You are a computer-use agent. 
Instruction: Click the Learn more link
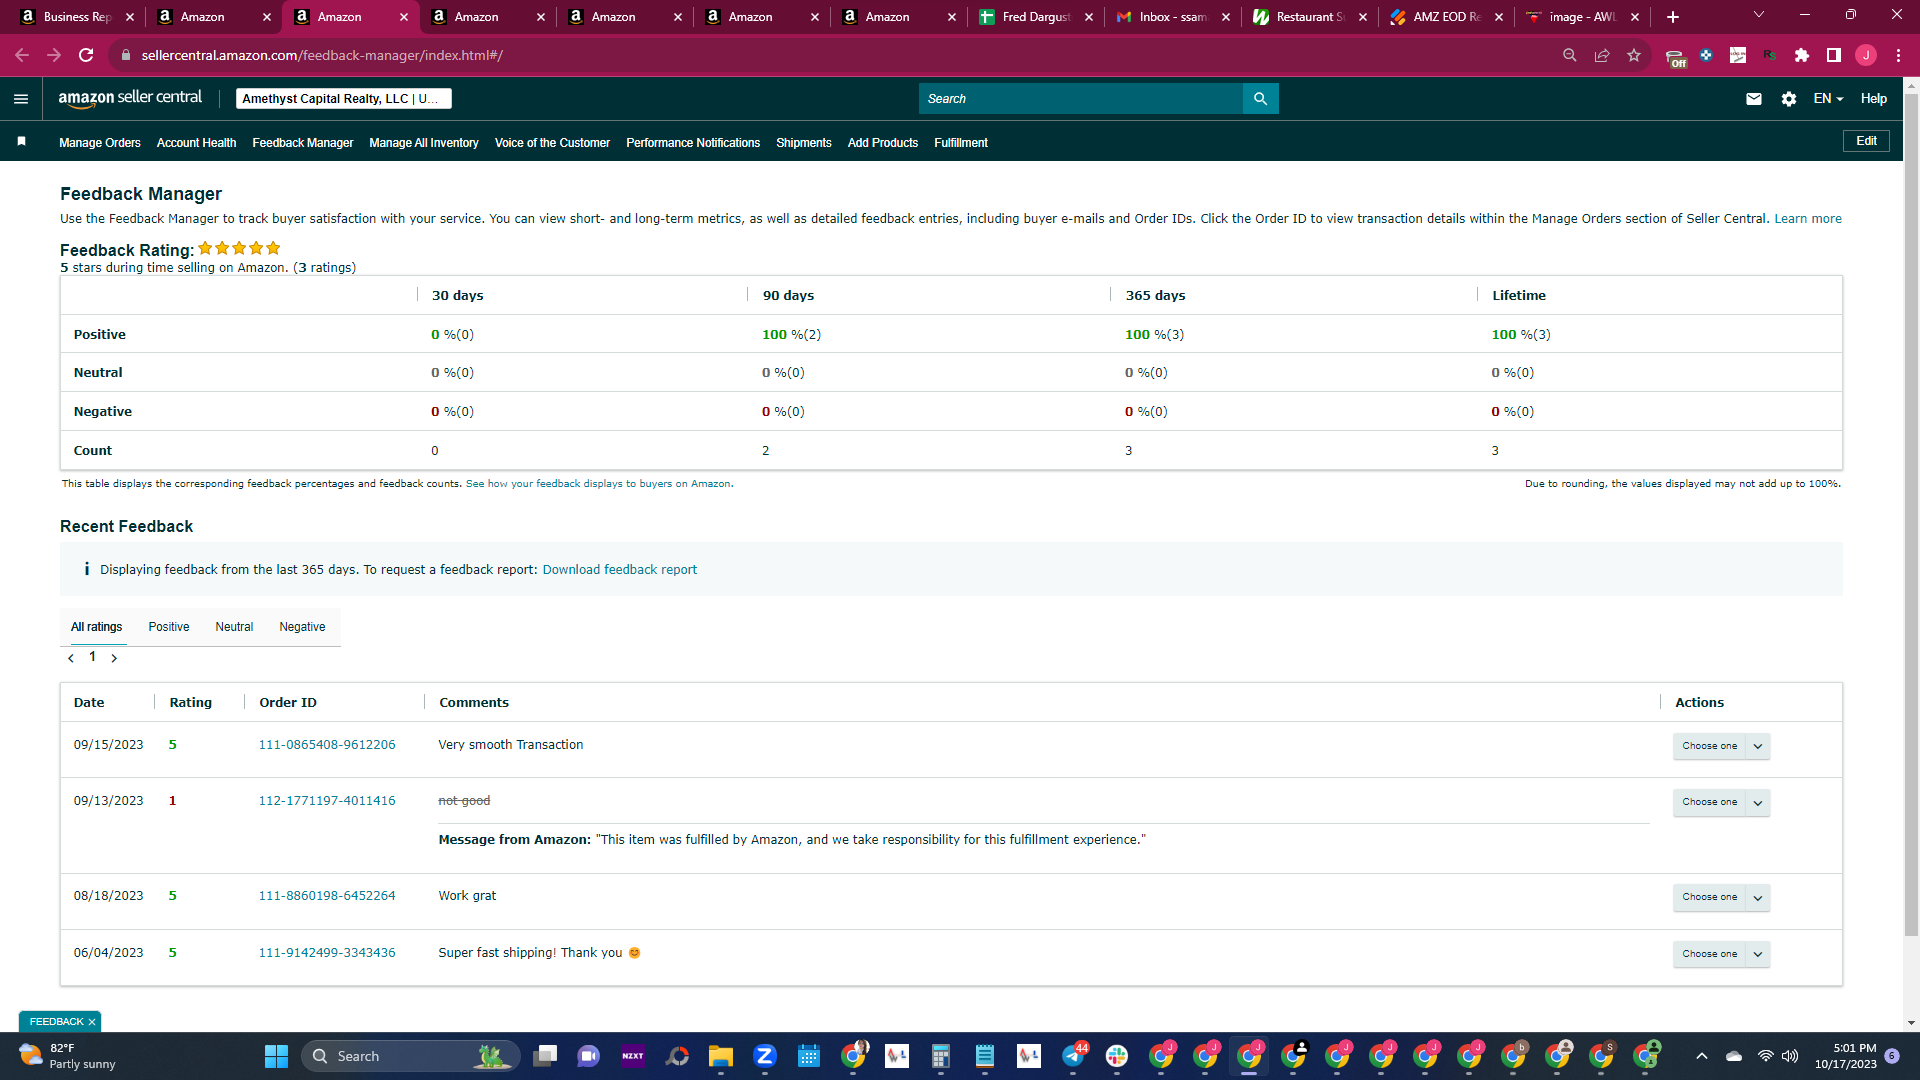pyautogui.click(x=1808, y=219)
